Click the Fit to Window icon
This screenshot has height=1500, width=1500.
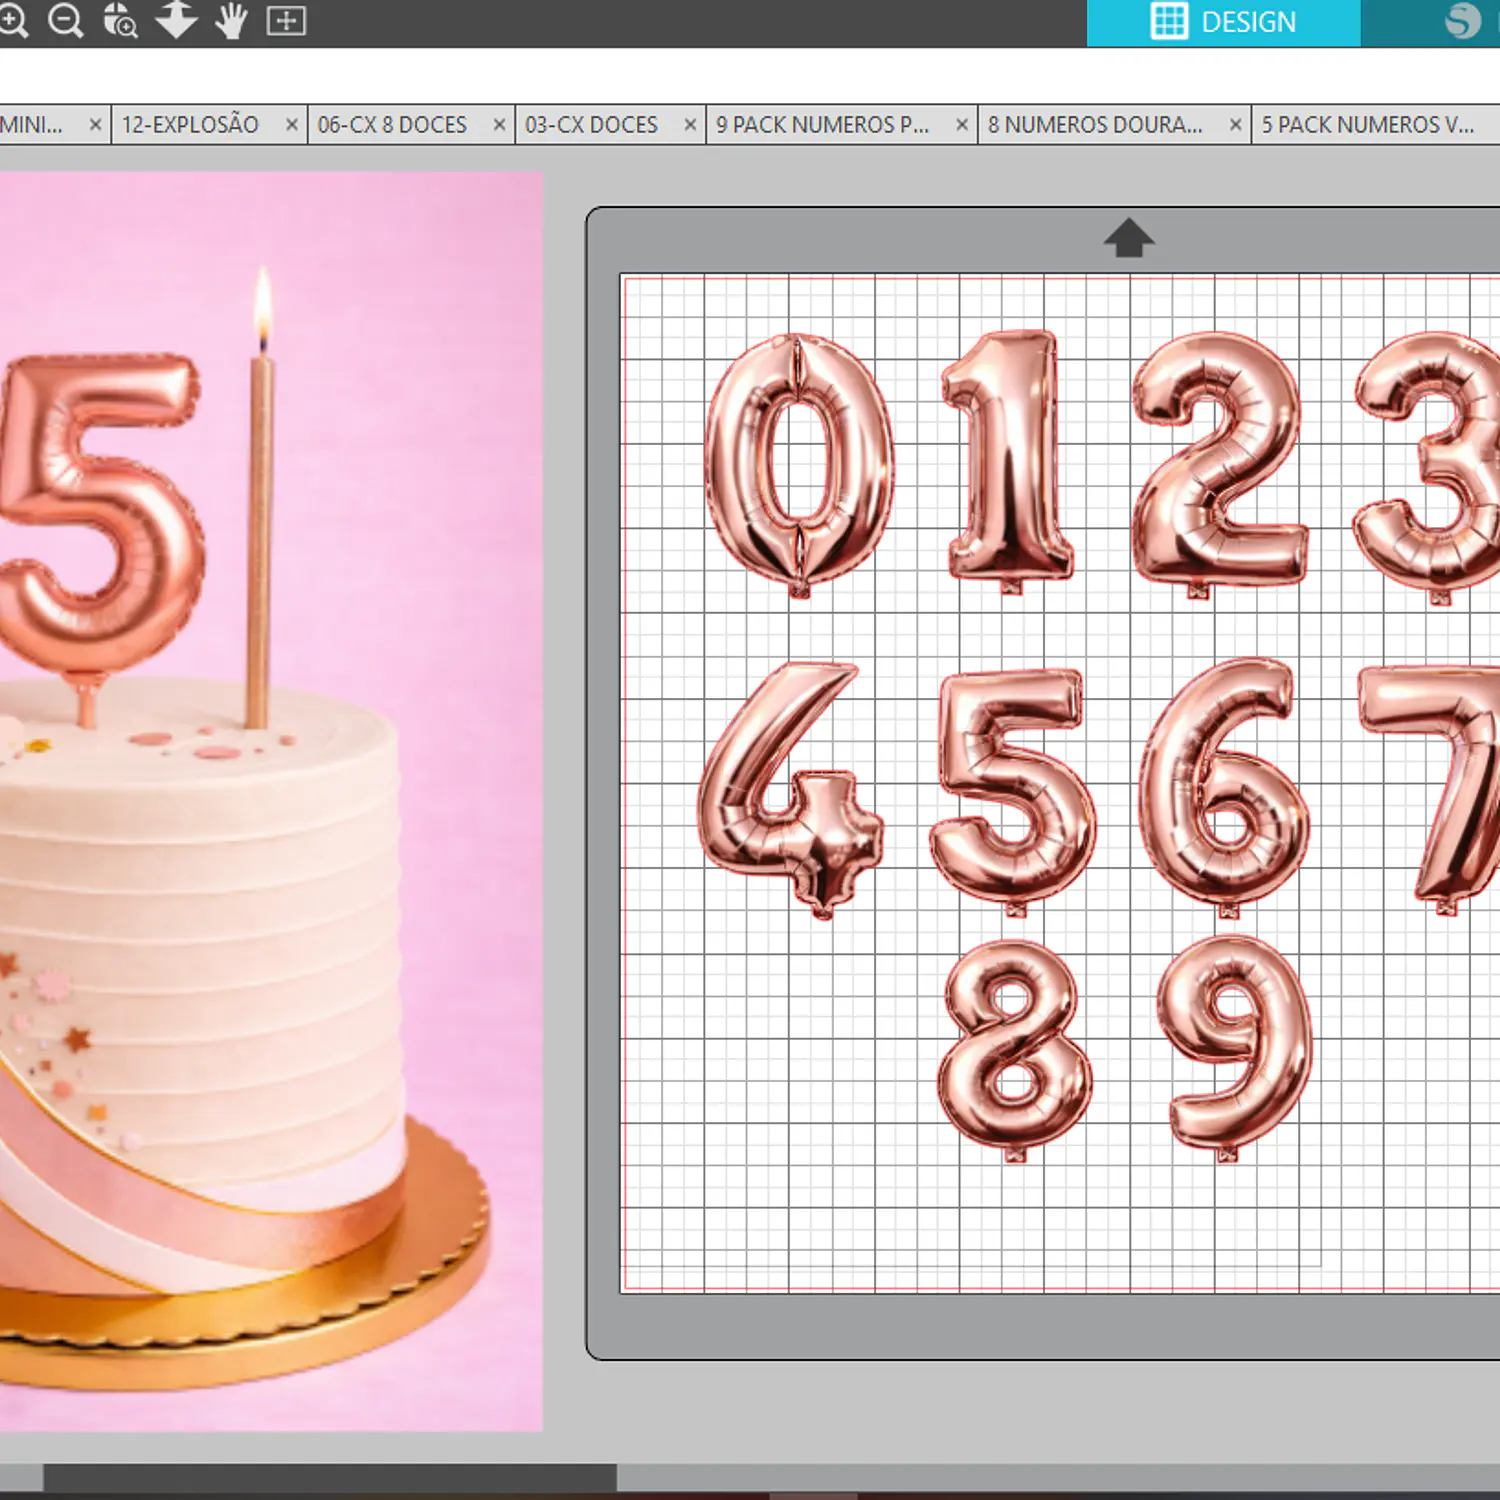point(286,21)
